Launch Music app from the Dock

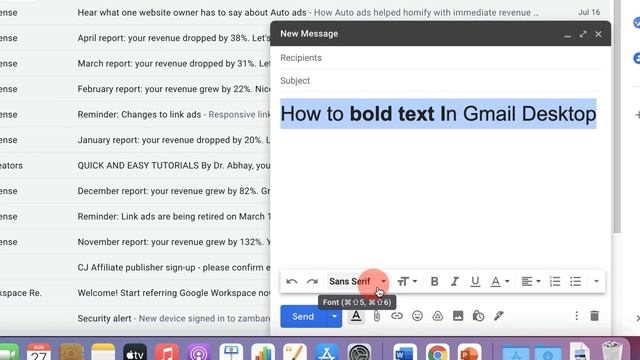click(x=167, y=352)
